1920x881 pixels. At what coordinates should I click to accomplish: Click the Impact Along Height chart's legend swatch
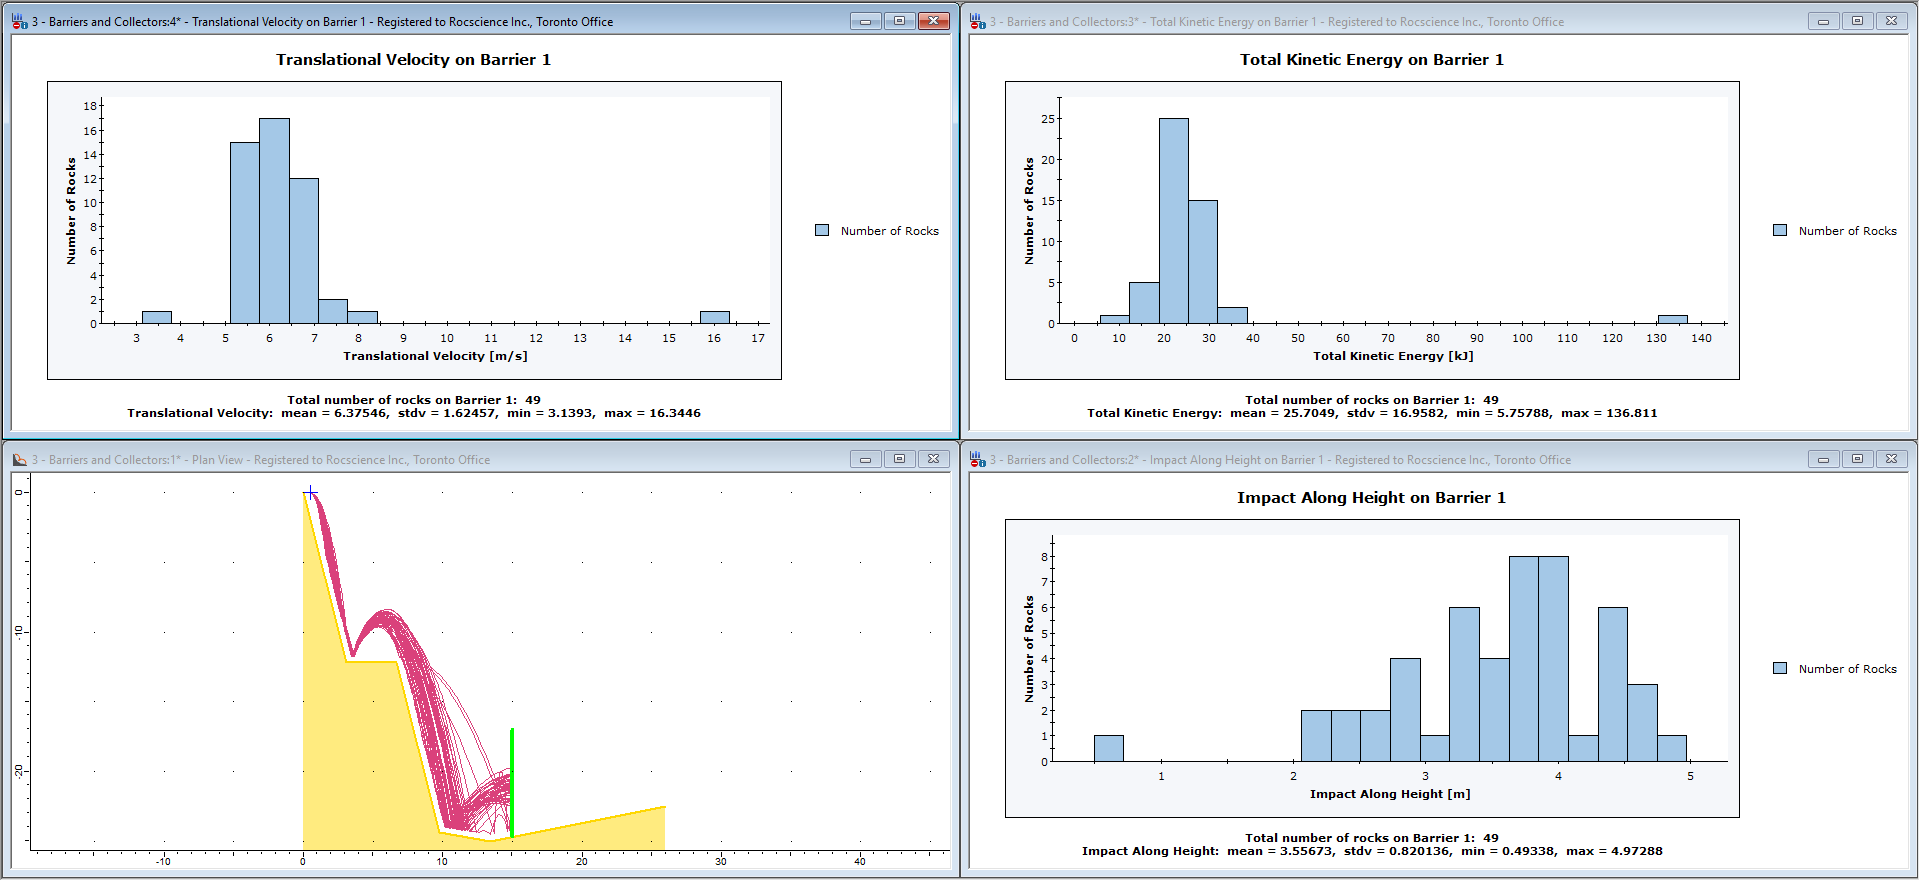pyautogui.click(x=1780, y=669)
